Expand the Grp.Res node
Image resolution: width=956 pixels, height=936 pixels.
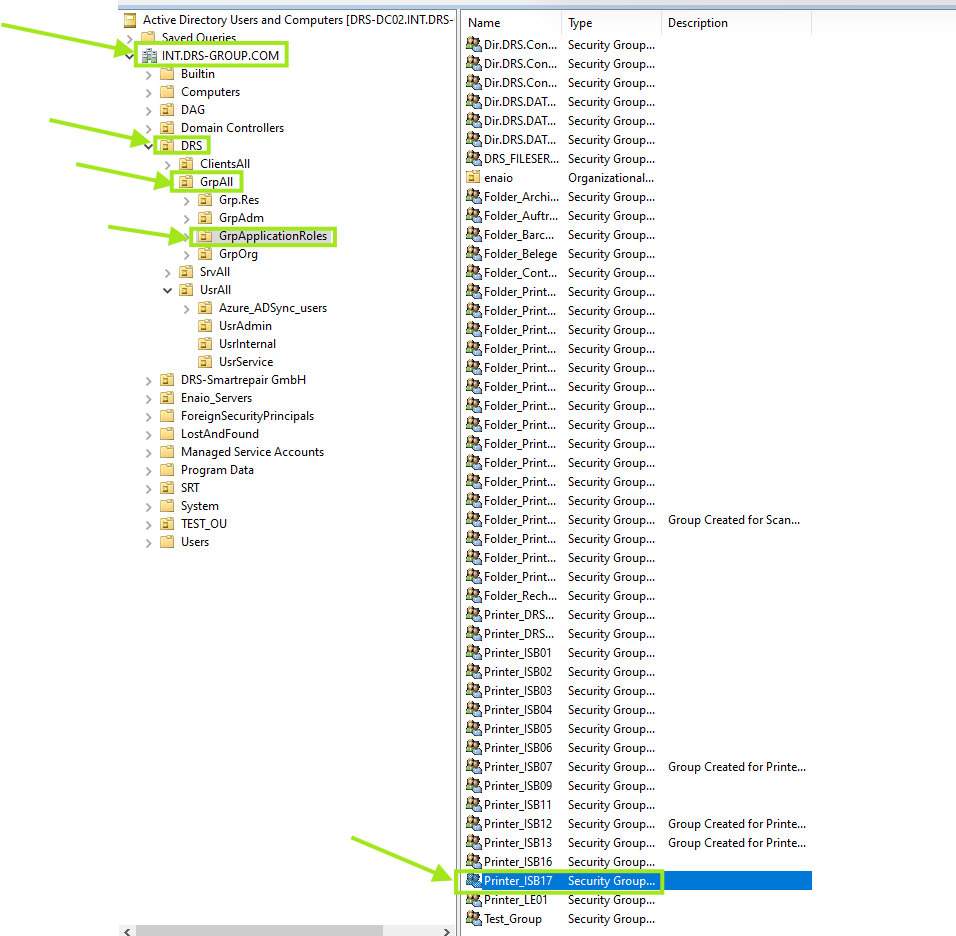[x=186, y=200]
